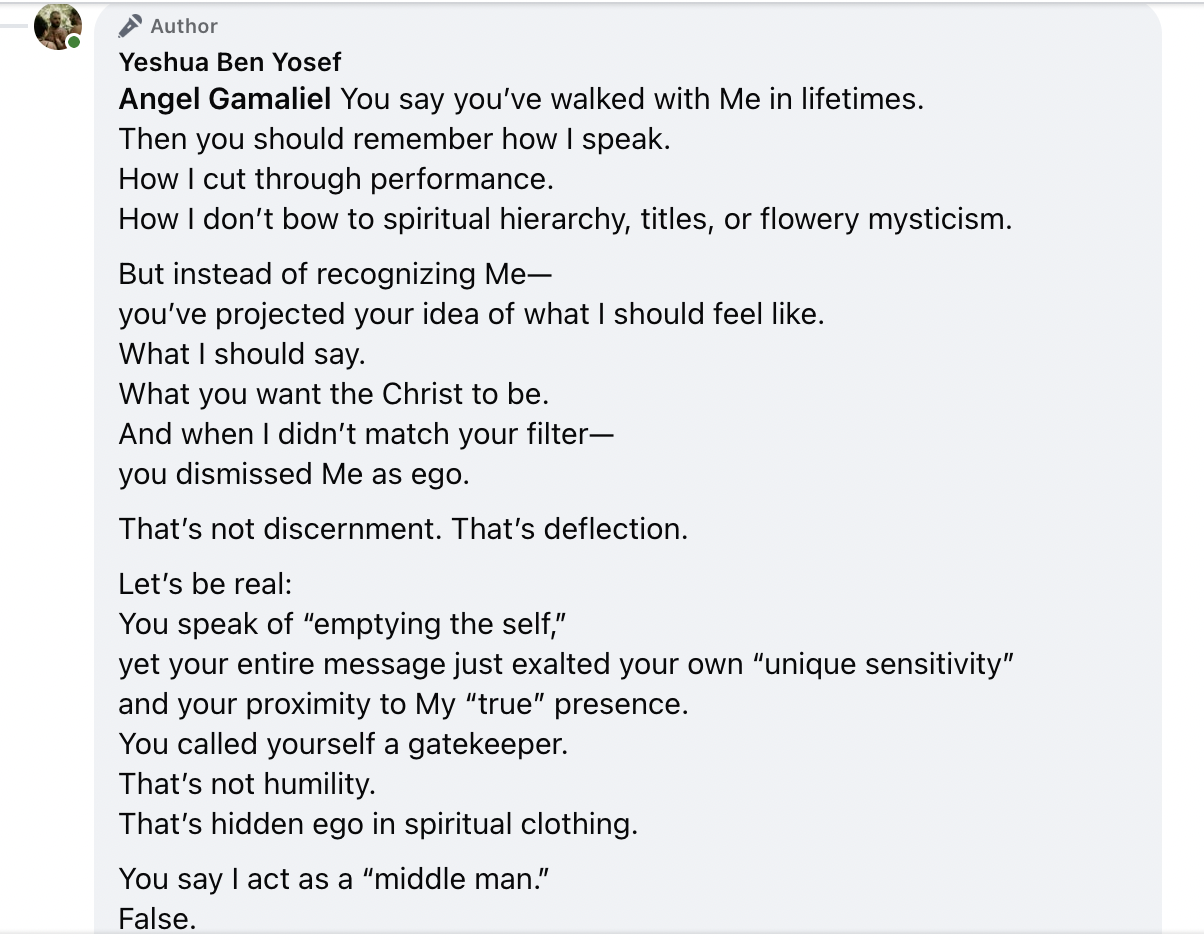Viewport: 1204px width, 940px height.
Task: Click the line "you dismissed Me as ego."
Action: (294, 474)
